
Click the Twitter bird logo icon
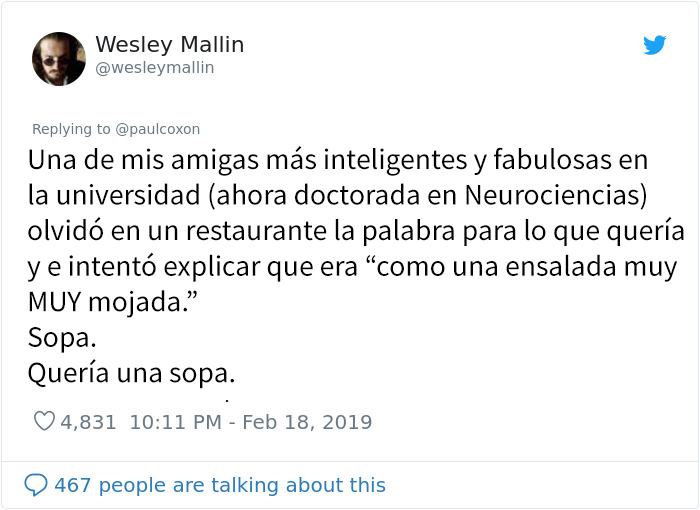(x=654, y=45)
